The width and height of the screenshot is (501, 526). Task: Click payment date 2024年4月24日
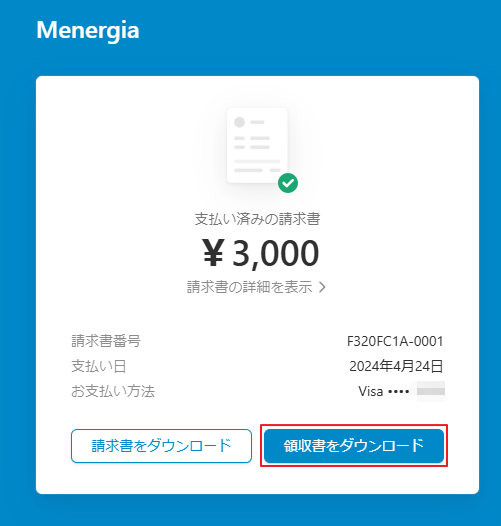coord(396,366)
